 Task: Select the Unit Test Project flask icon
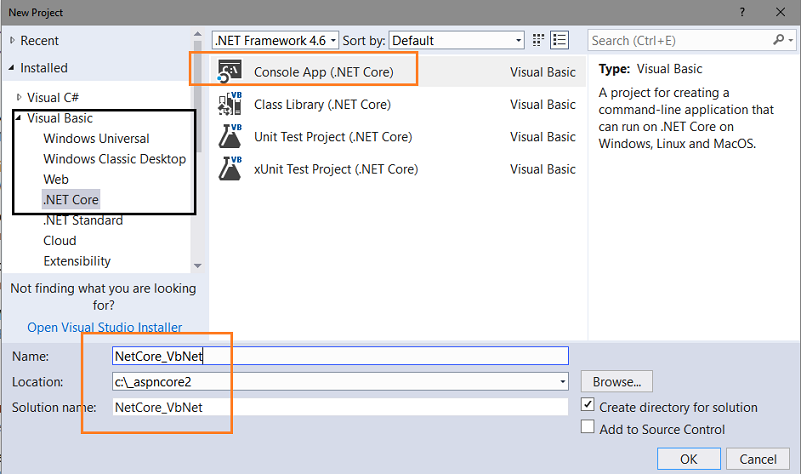click(x=230, y=136)
